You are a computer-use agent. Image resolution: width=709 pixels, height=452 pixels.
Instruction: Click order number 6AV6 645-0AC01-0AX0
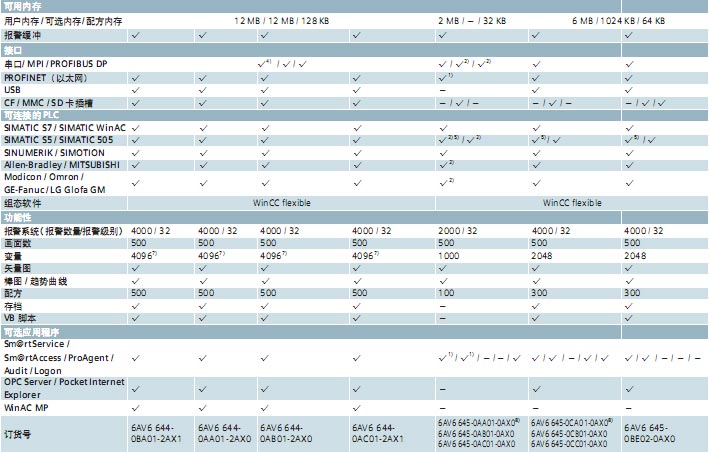point(476,444)
